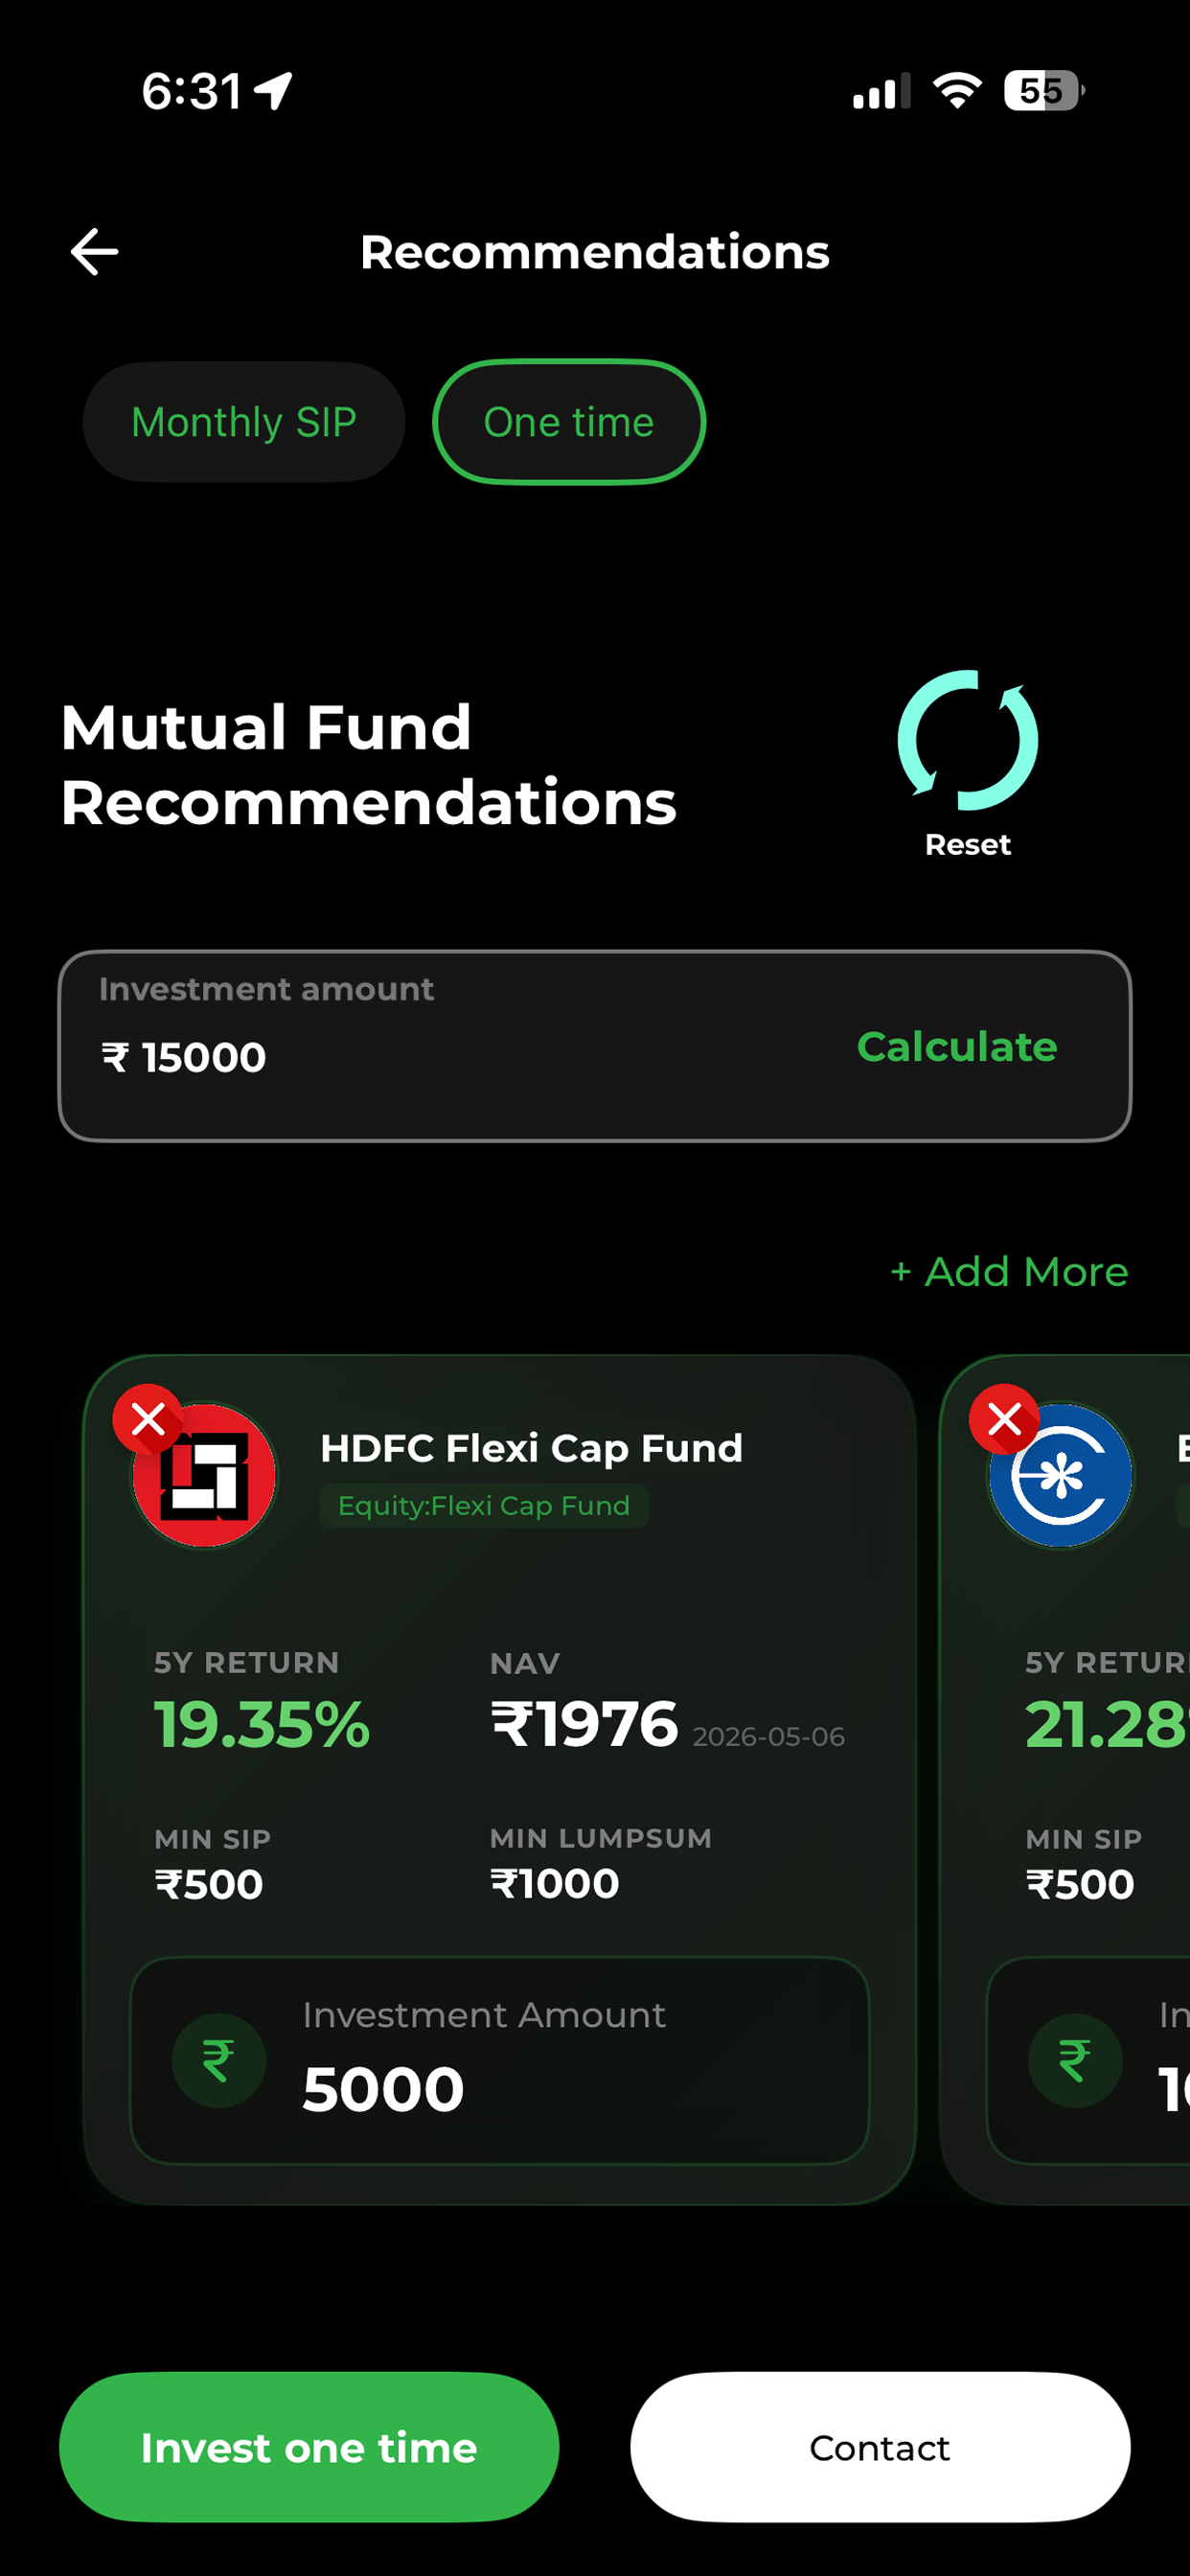
Task: Click Invest one time button
Action: pos(309,2447)
